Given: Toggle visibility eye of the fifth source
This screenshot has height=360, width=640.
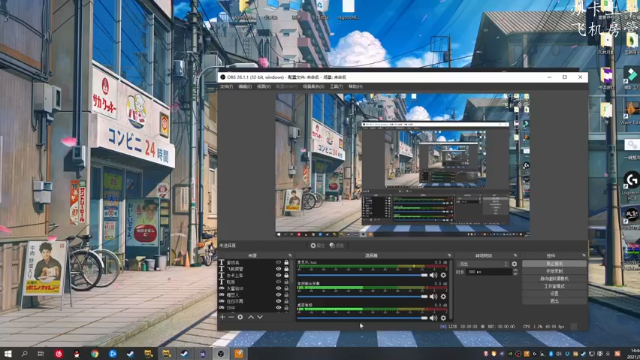Looking at the screenshot, I should pyautogui.click(x=278, y=288).
